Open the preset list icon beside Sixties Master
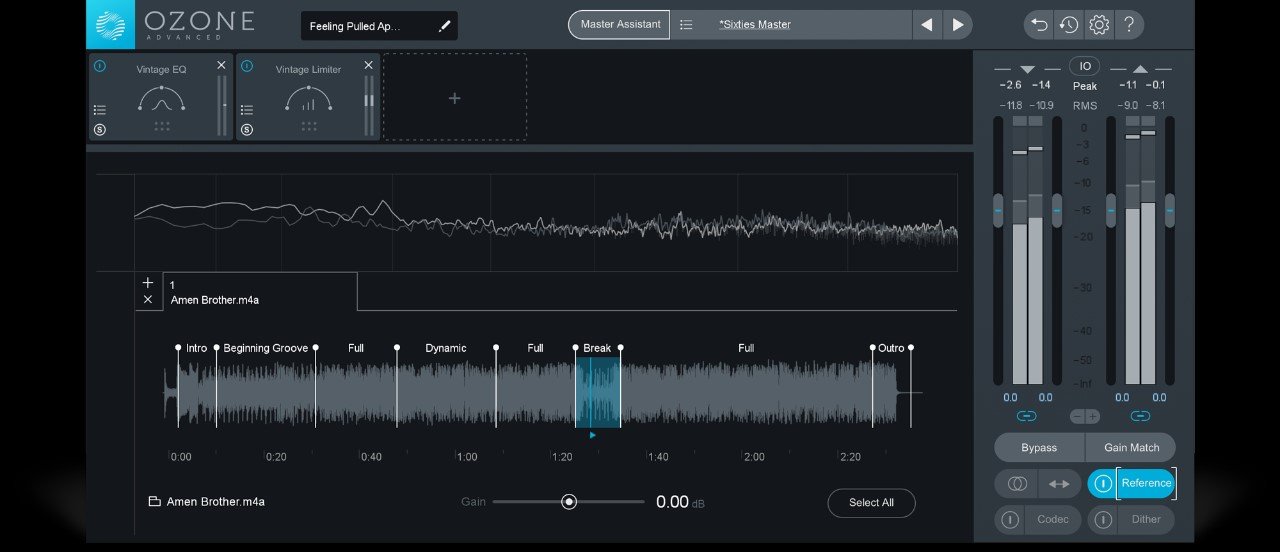1280x552 pixels. point(687,25)
